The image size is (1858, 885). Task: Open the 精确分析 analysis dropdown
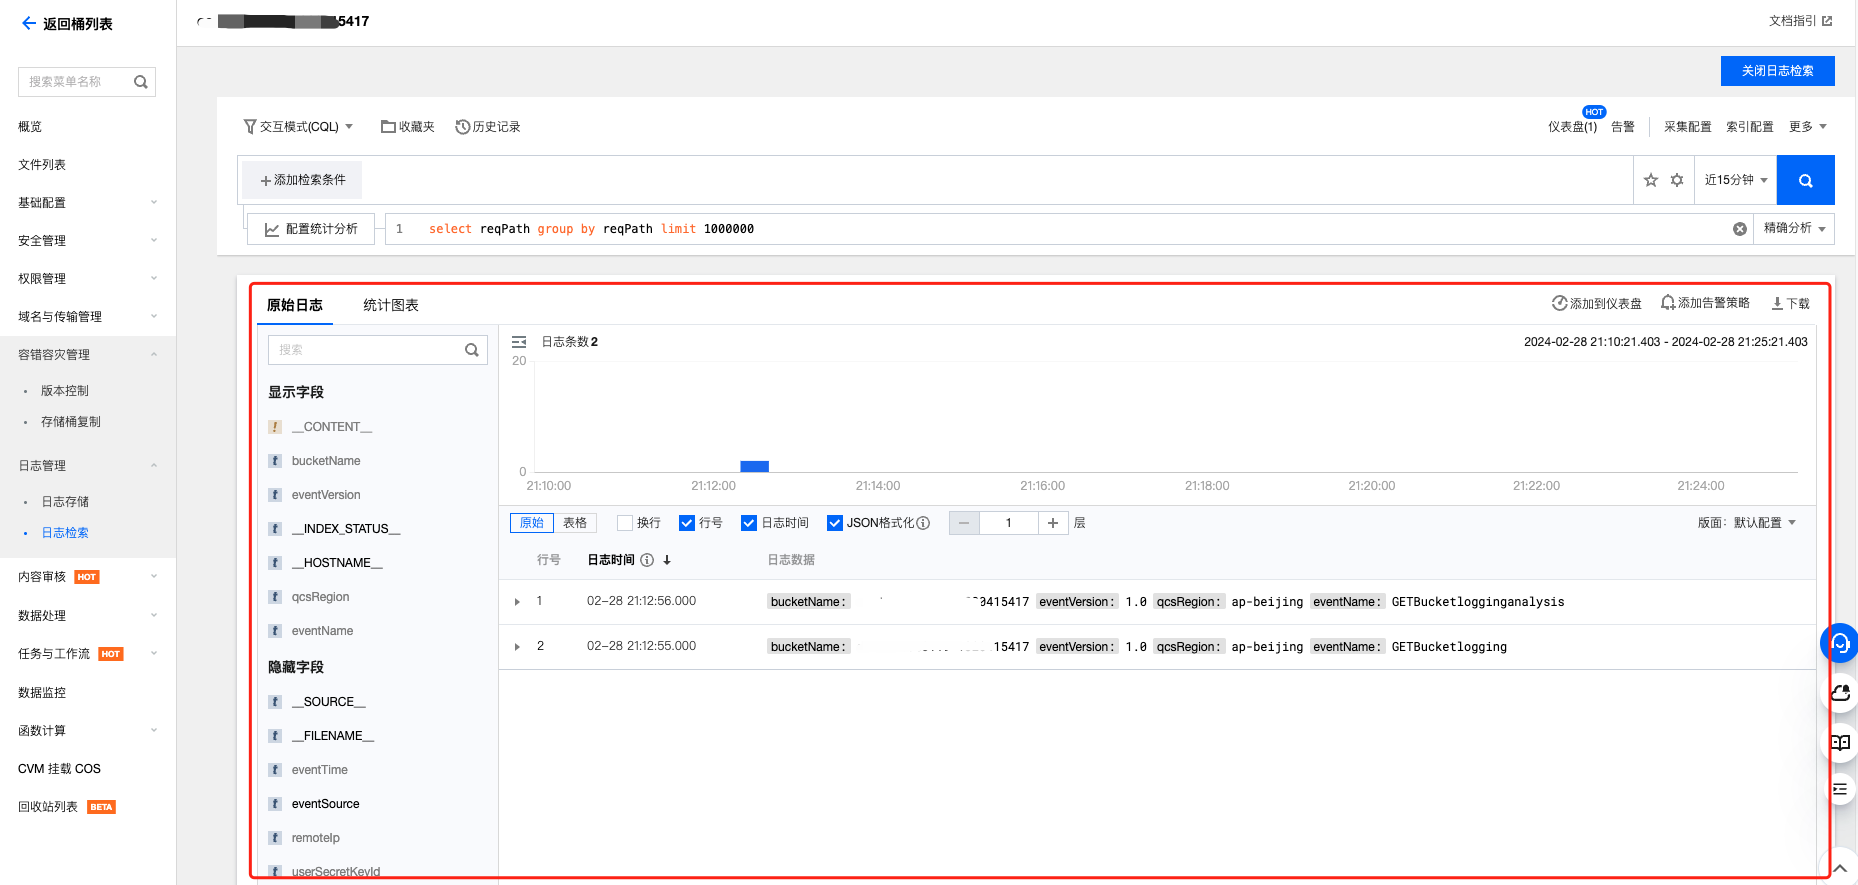(x=1794, y=229)
